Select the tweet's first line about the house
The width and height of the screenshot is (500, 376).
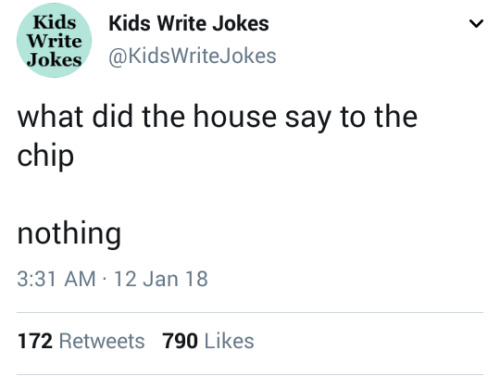click(x=217, y=117)
